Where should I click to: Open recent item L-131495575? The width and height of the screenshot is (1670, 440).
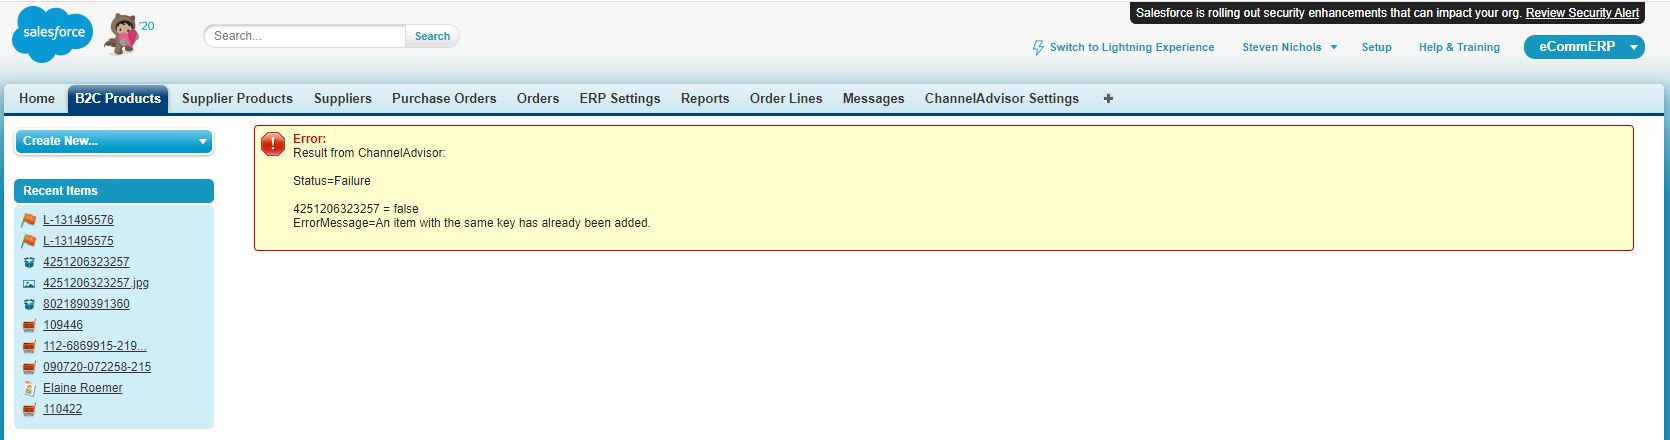(x=78, y=241)
